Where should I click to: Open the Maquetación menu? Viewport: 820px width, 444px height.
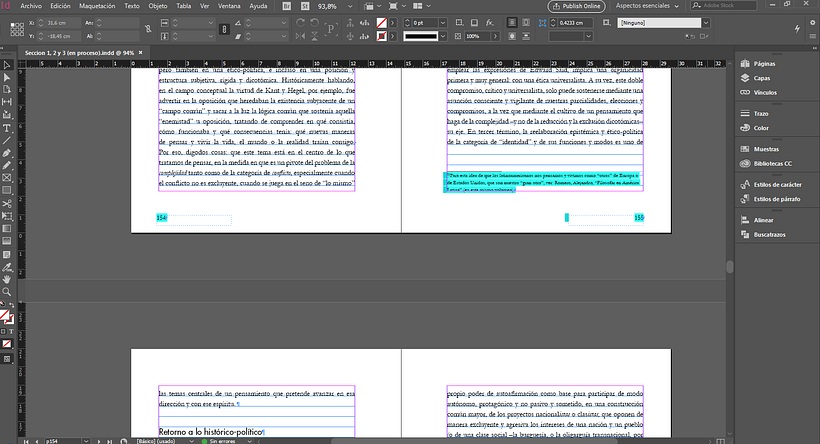[x=97, y=6]
